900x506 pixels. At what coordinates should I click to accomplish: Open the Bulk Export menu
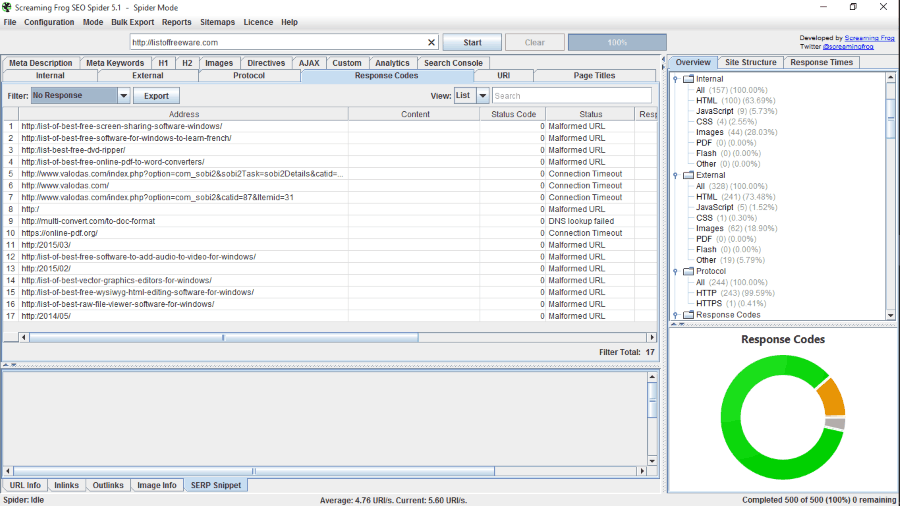[x=133, y=22]
